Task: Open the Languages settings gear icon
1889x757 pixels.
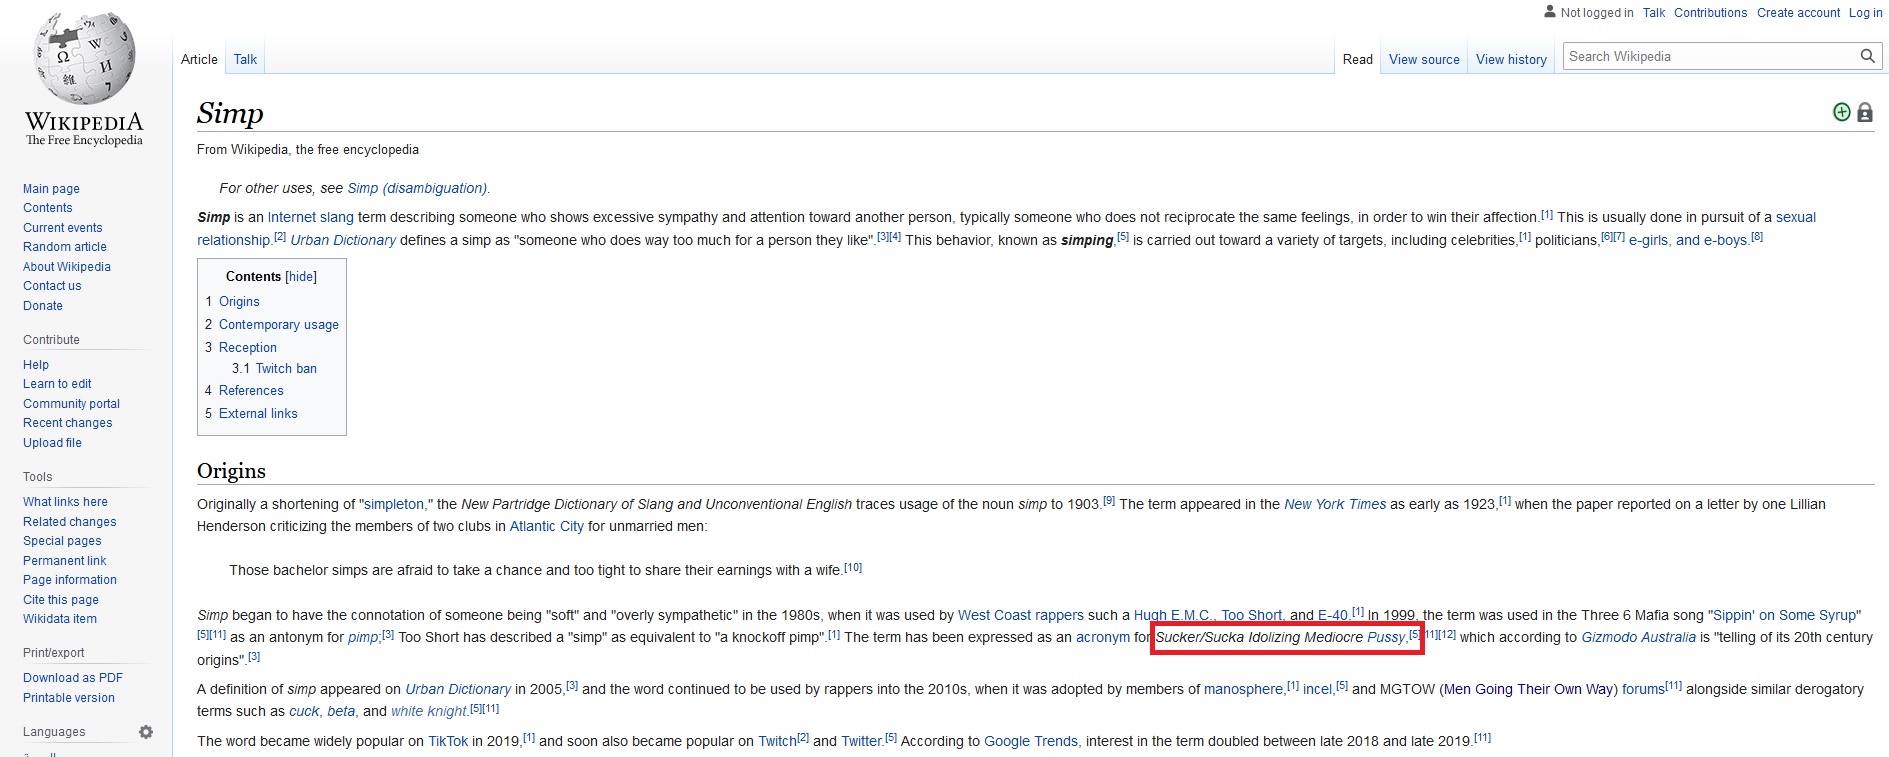Action: pos(146,732)
